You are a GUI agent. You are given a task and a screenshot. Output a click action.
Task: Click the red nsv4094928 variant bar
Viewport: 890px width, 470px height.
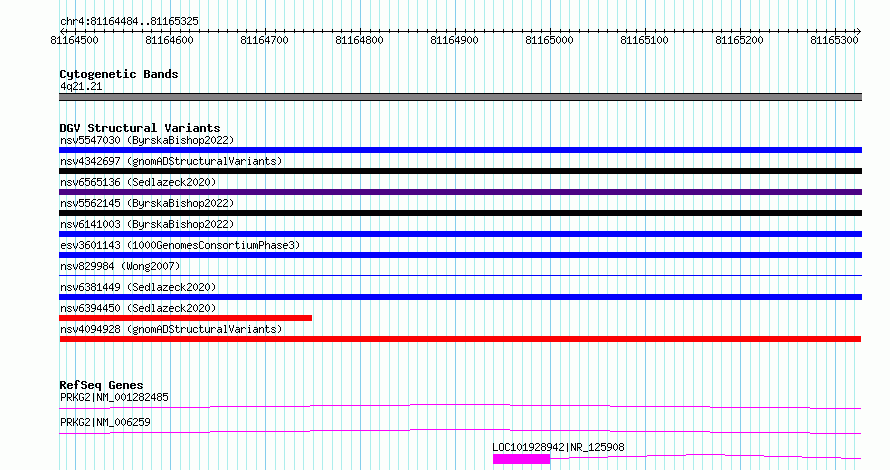tap(460, 339)
